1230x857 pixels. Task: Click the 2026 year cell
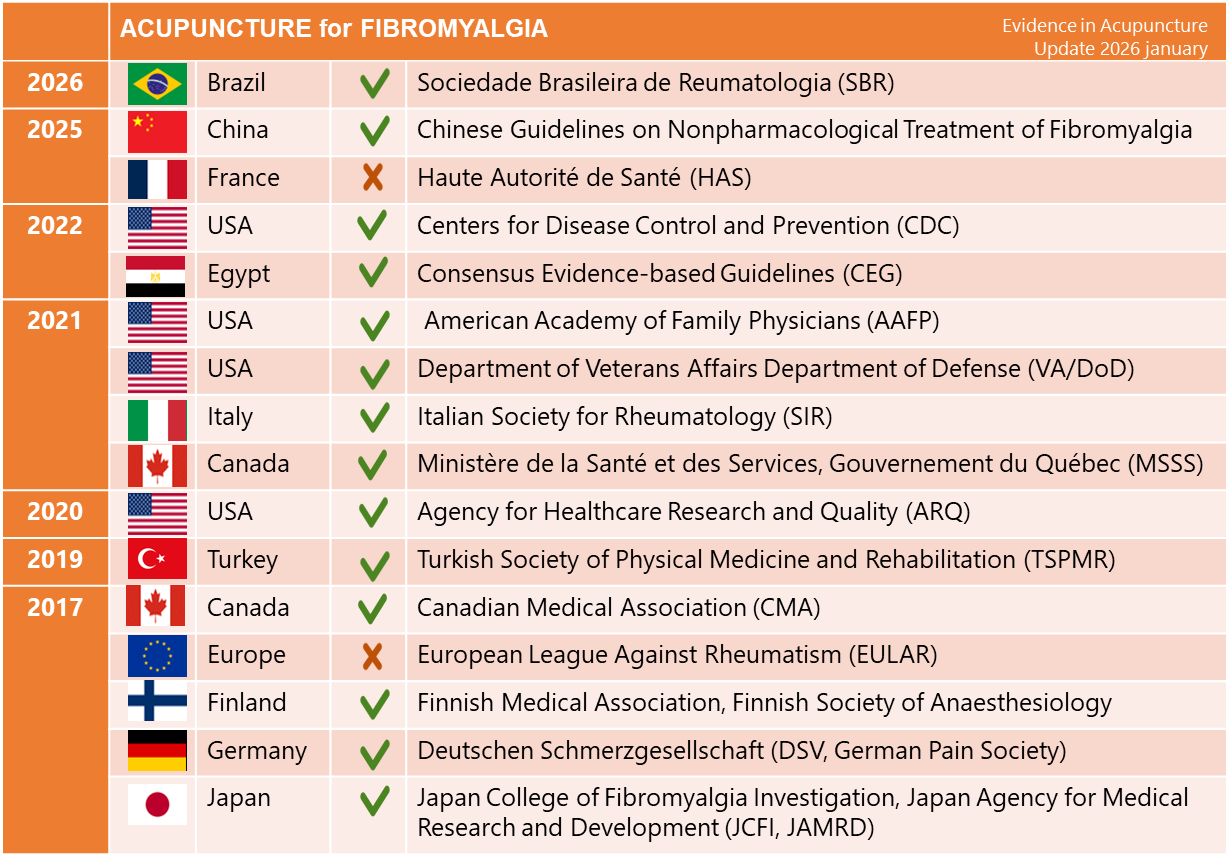point(55,84)
